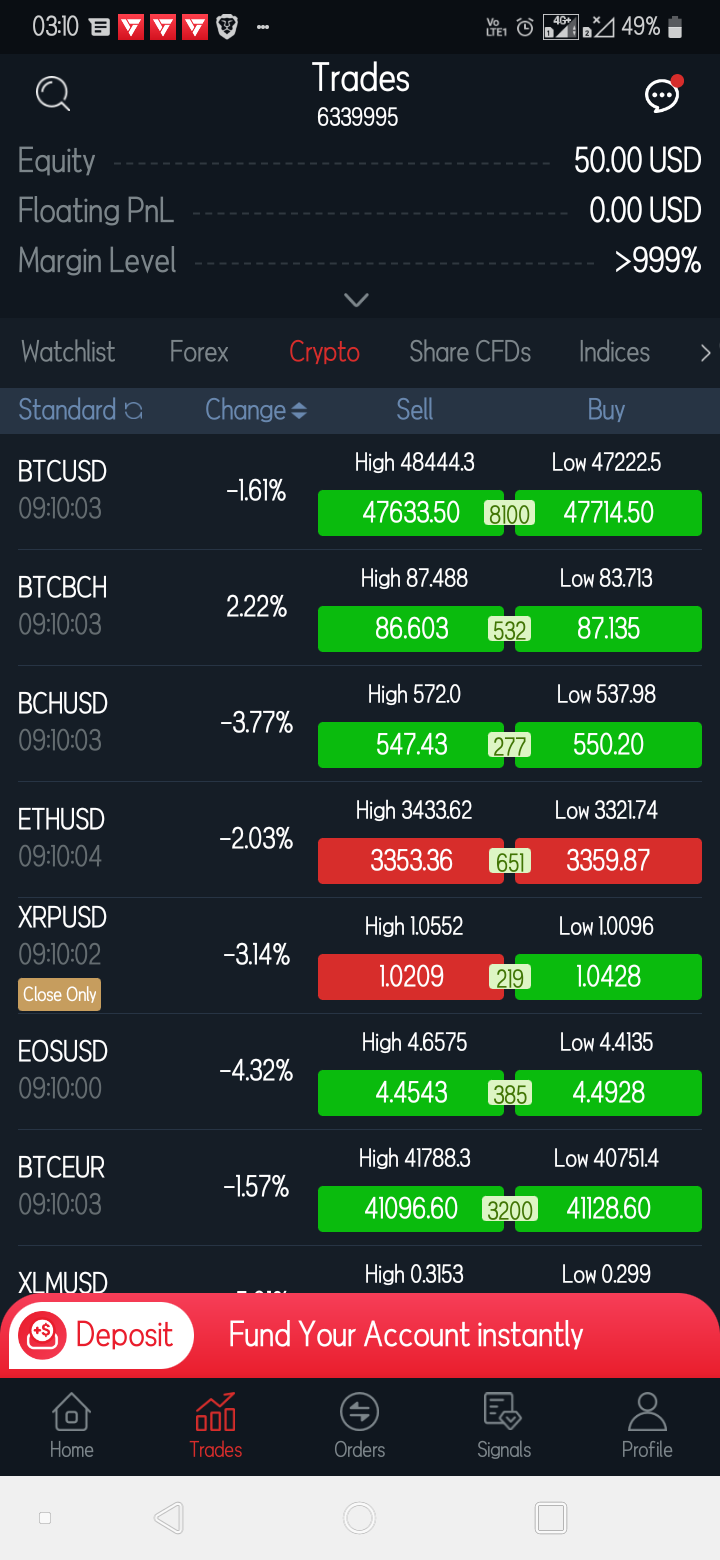Open the search magnifier icon
720x1560 pixels.
pos(52,94)
